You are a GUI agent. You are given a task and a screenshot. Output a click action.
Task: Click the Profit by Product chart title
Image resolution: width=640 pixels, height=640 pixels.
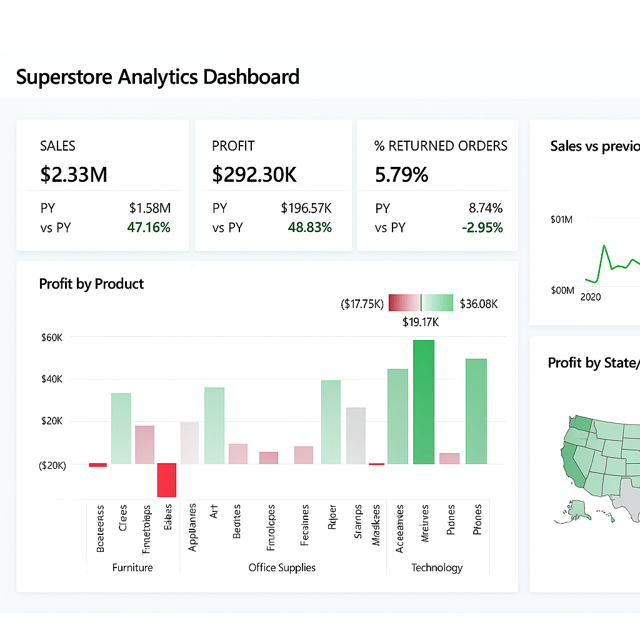[x=91, y=284]
